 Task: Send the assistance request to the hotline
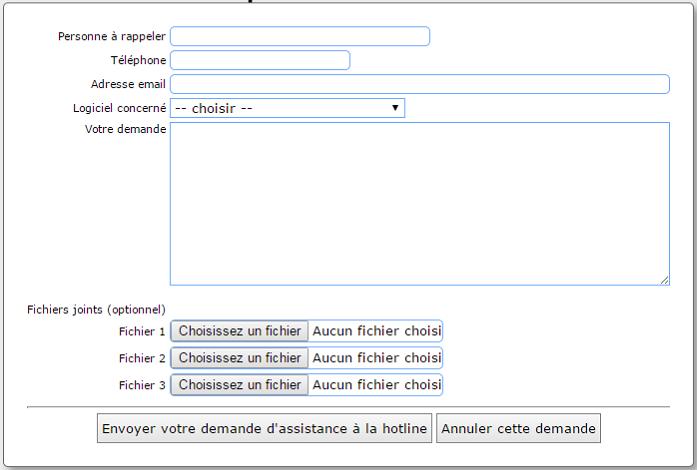pos(265,429)
